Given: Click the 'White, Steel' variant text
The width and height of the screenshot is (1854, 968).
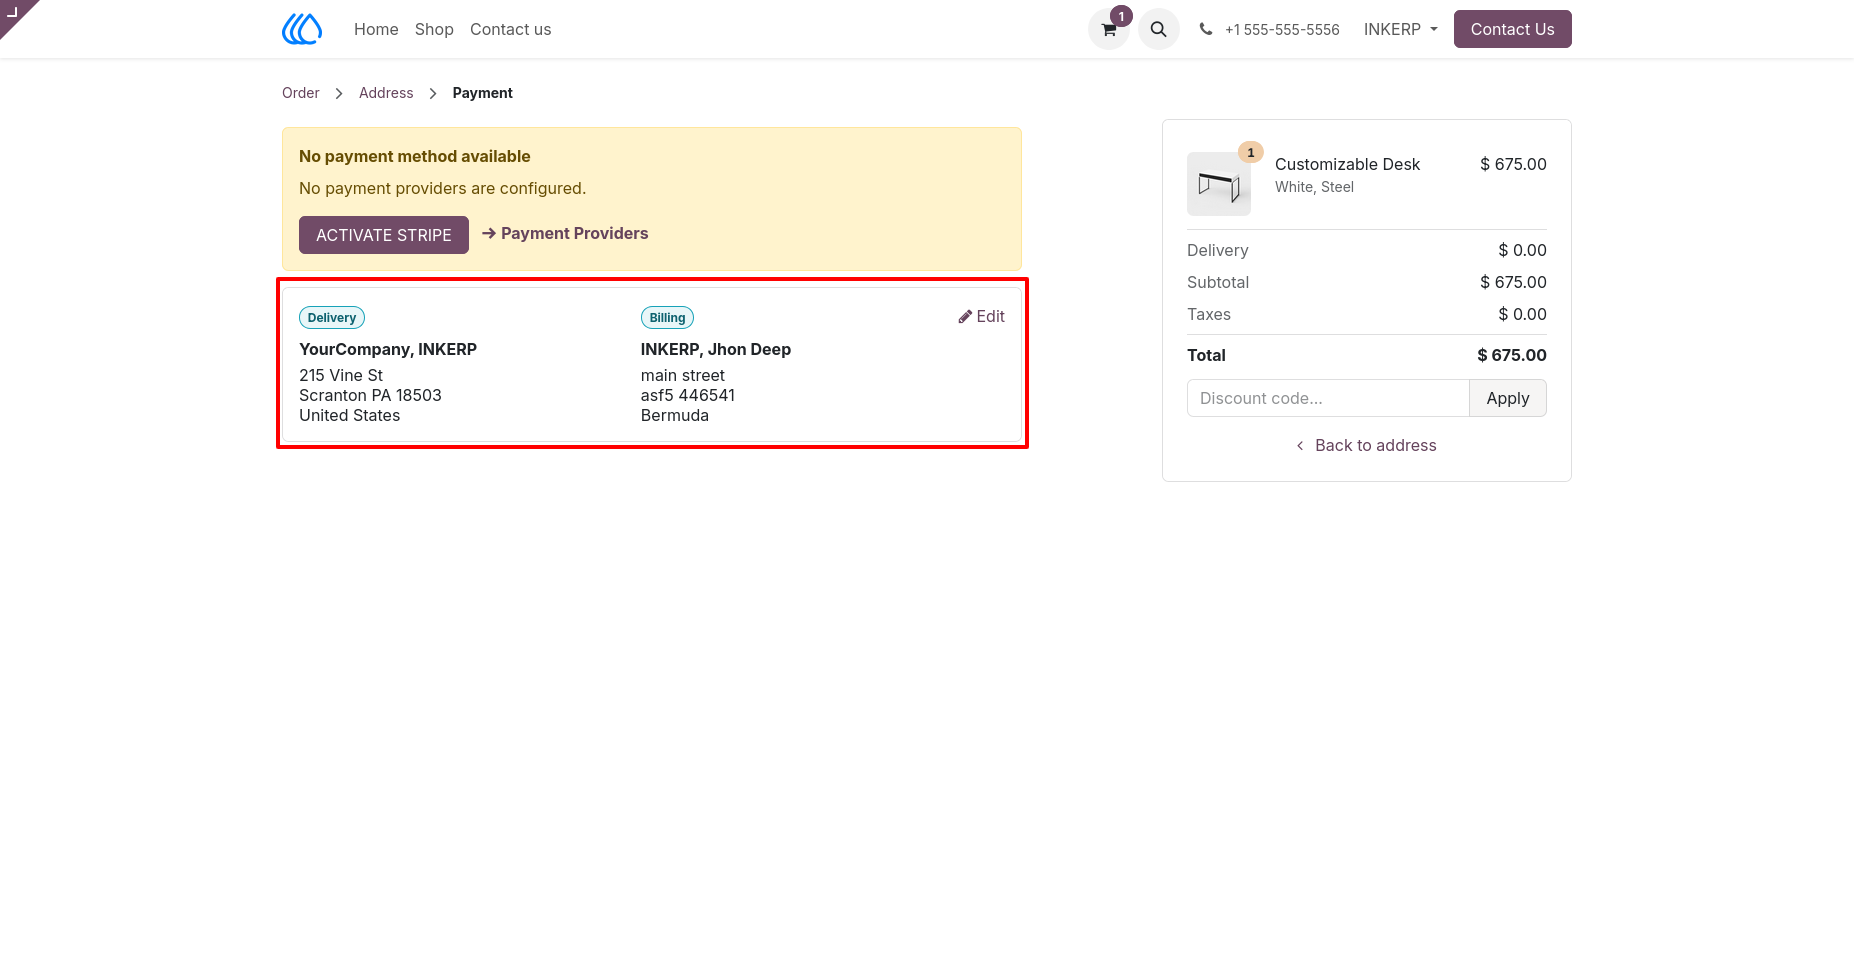Looking at the screenshot, I should [x=1314, y=187].
